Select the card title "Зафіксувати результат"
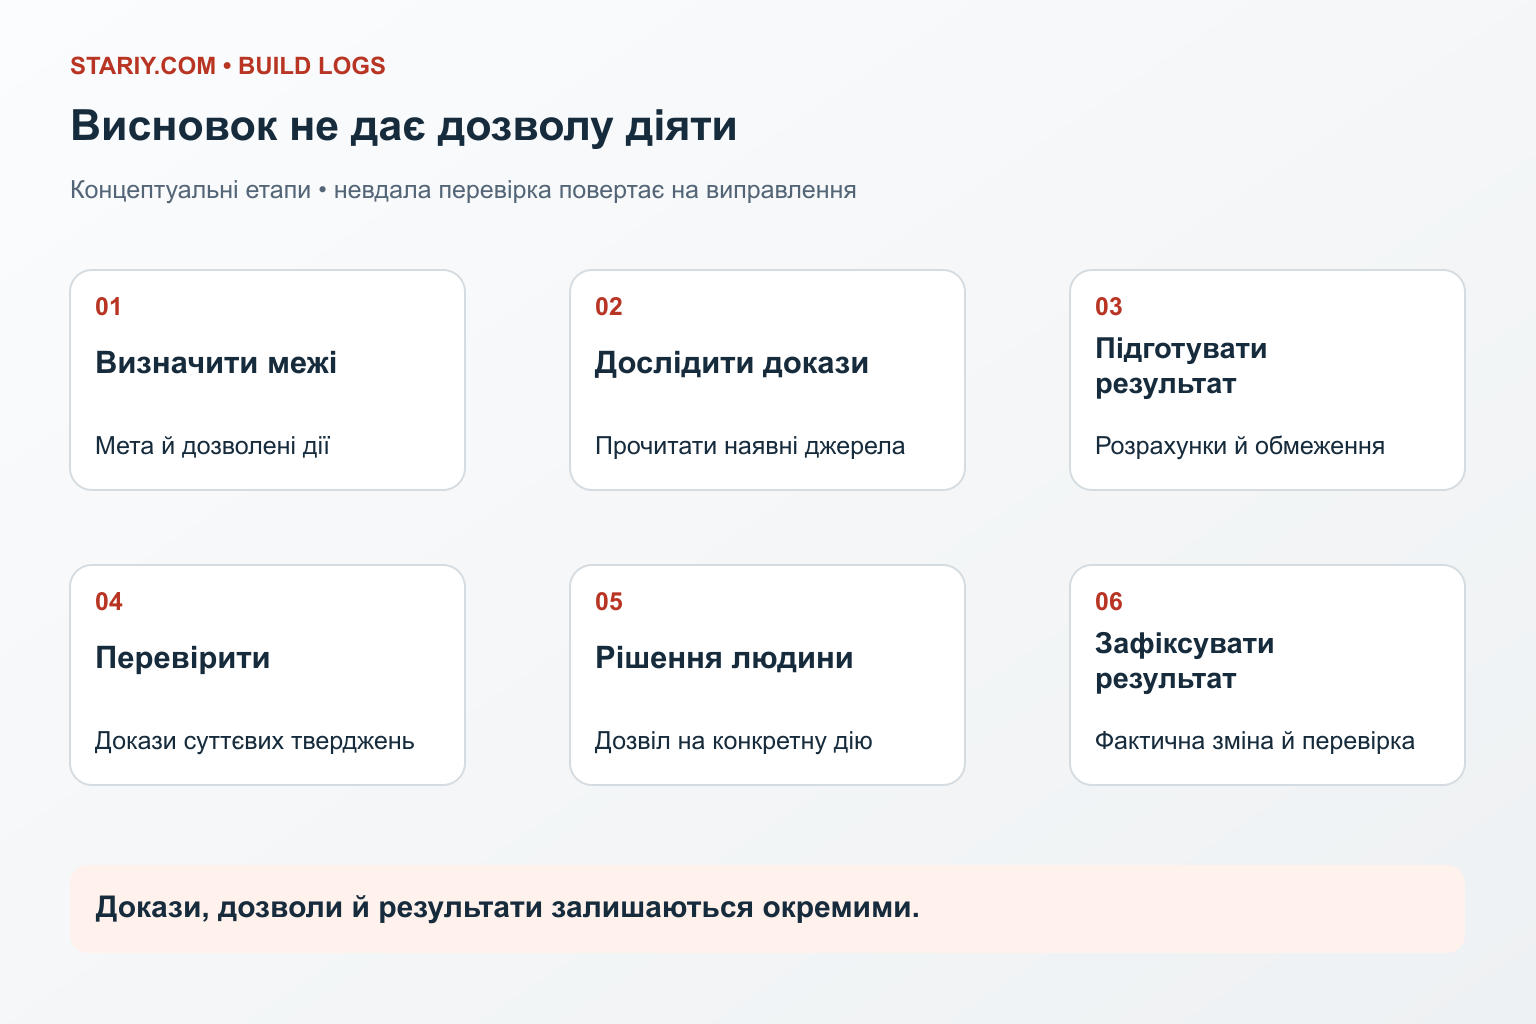Image resolution: width=1536 pixels, height=1024 pixels. [x=1185, y=661]
